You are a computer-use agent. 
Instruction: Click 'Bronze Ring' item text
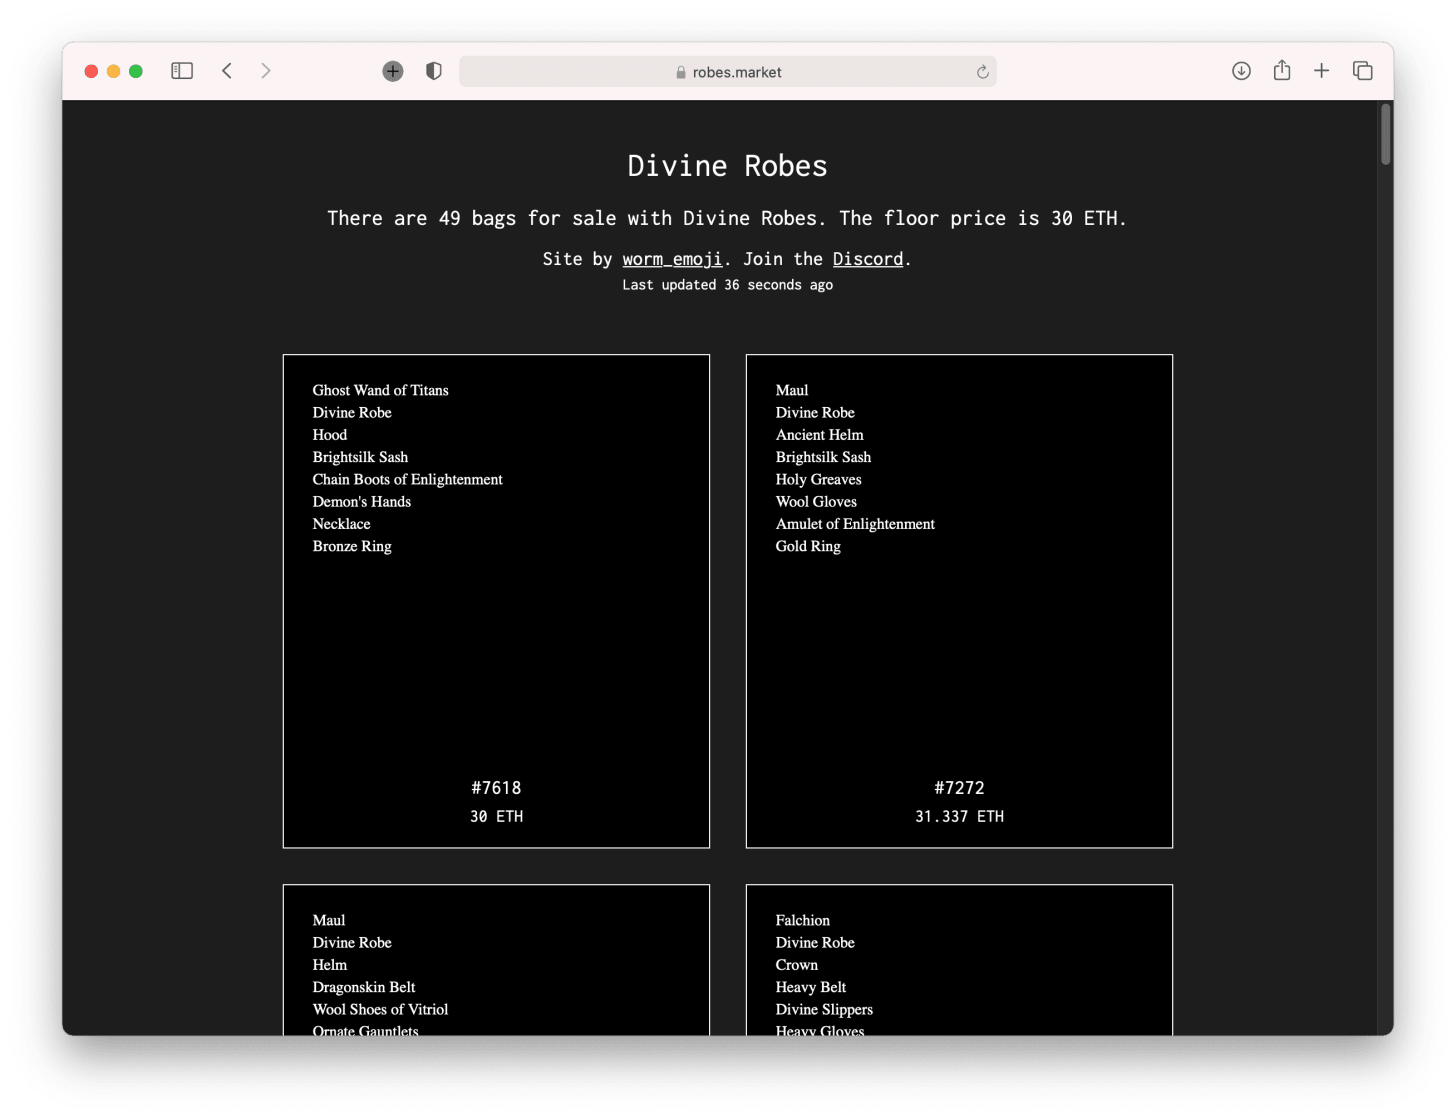click(x=352, y=546)
